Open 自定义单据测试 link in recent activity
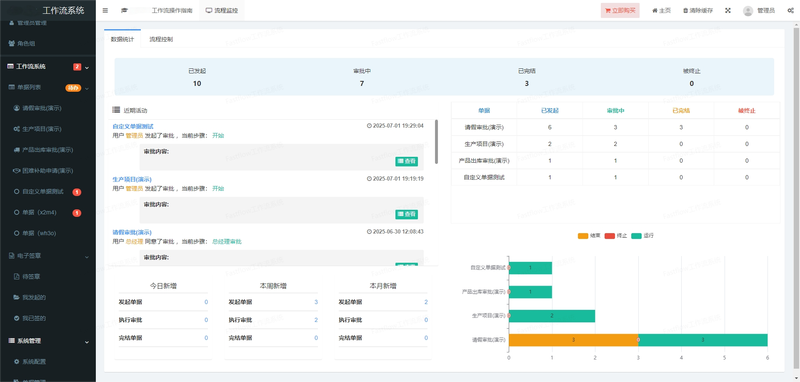The height and width of the screenshot is (382, 800). click(133, 126)
